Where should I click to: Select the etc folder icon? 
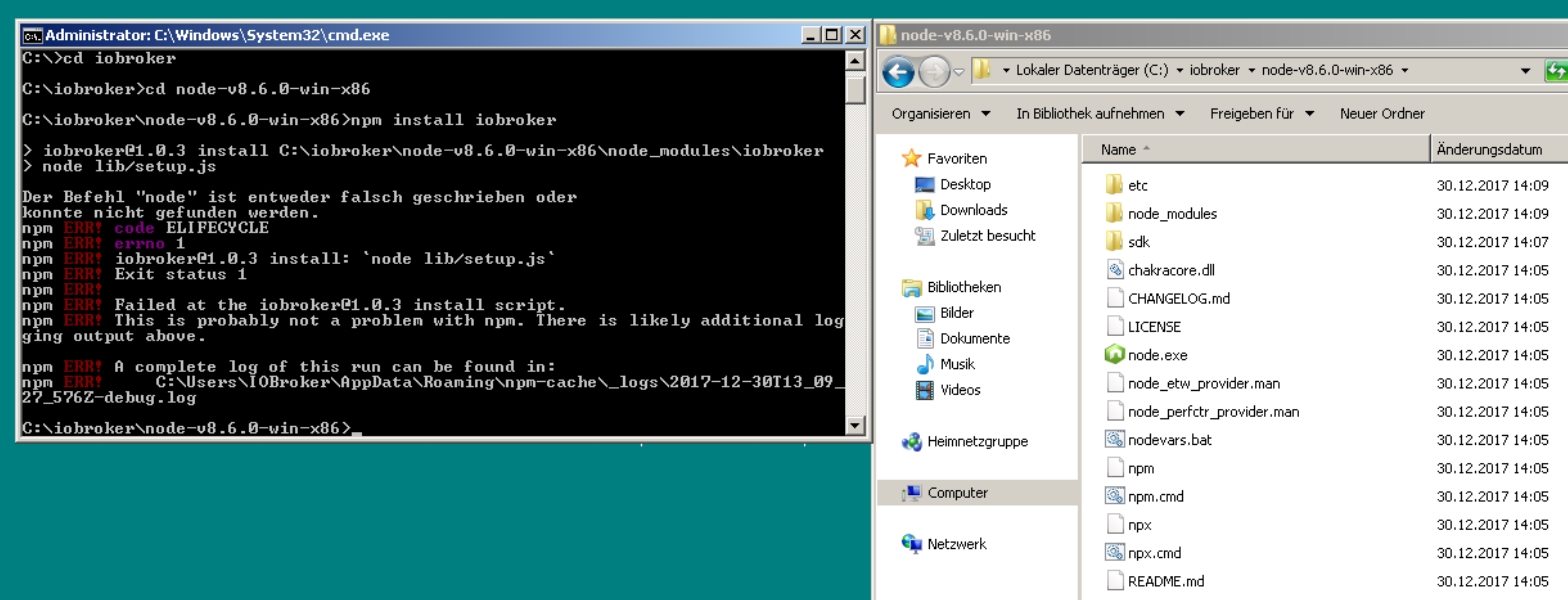coord(1115,185)
